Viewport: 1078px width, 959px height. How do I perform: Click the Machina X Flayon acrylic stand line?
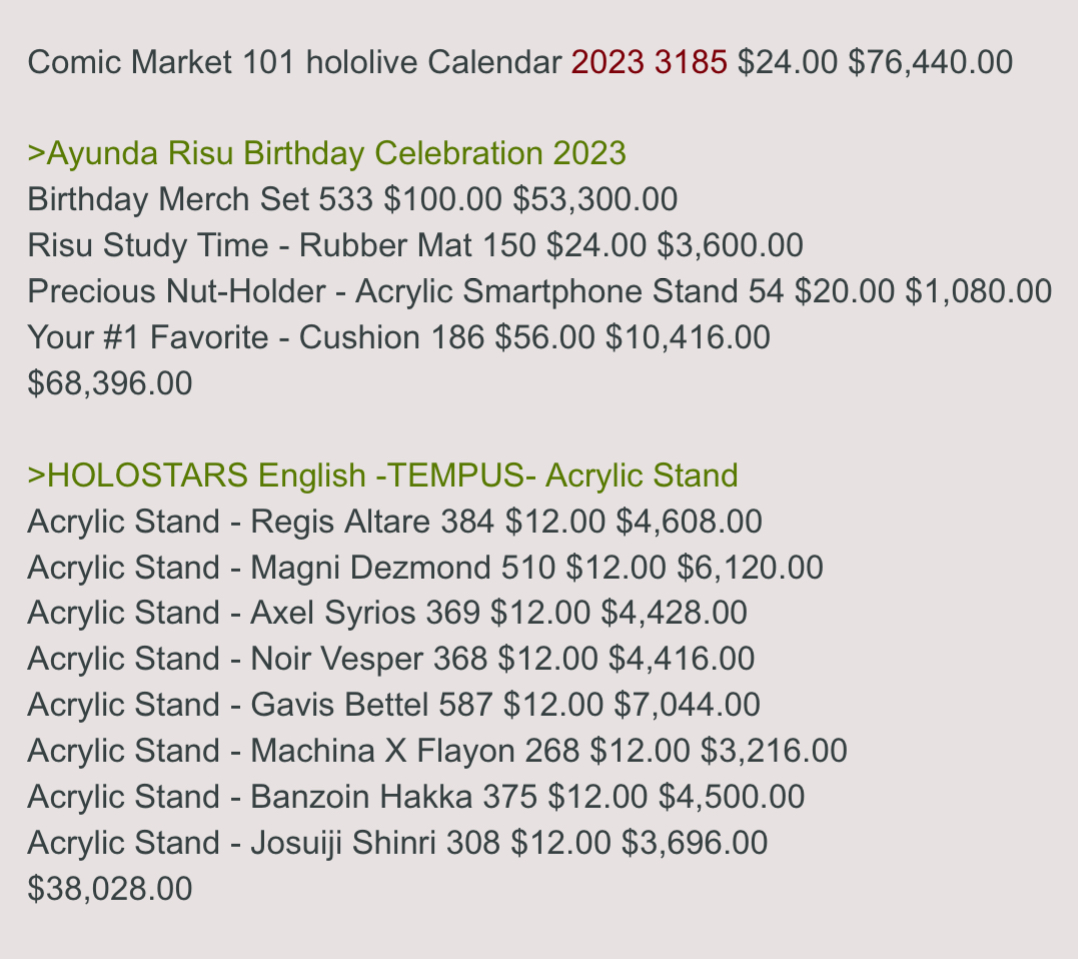click(437, 751)
